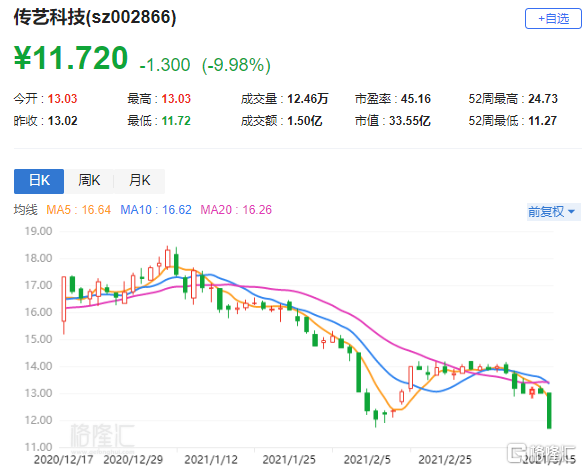Select the tall green candlestick near 2021/2/5

click(x=359, y=372)
